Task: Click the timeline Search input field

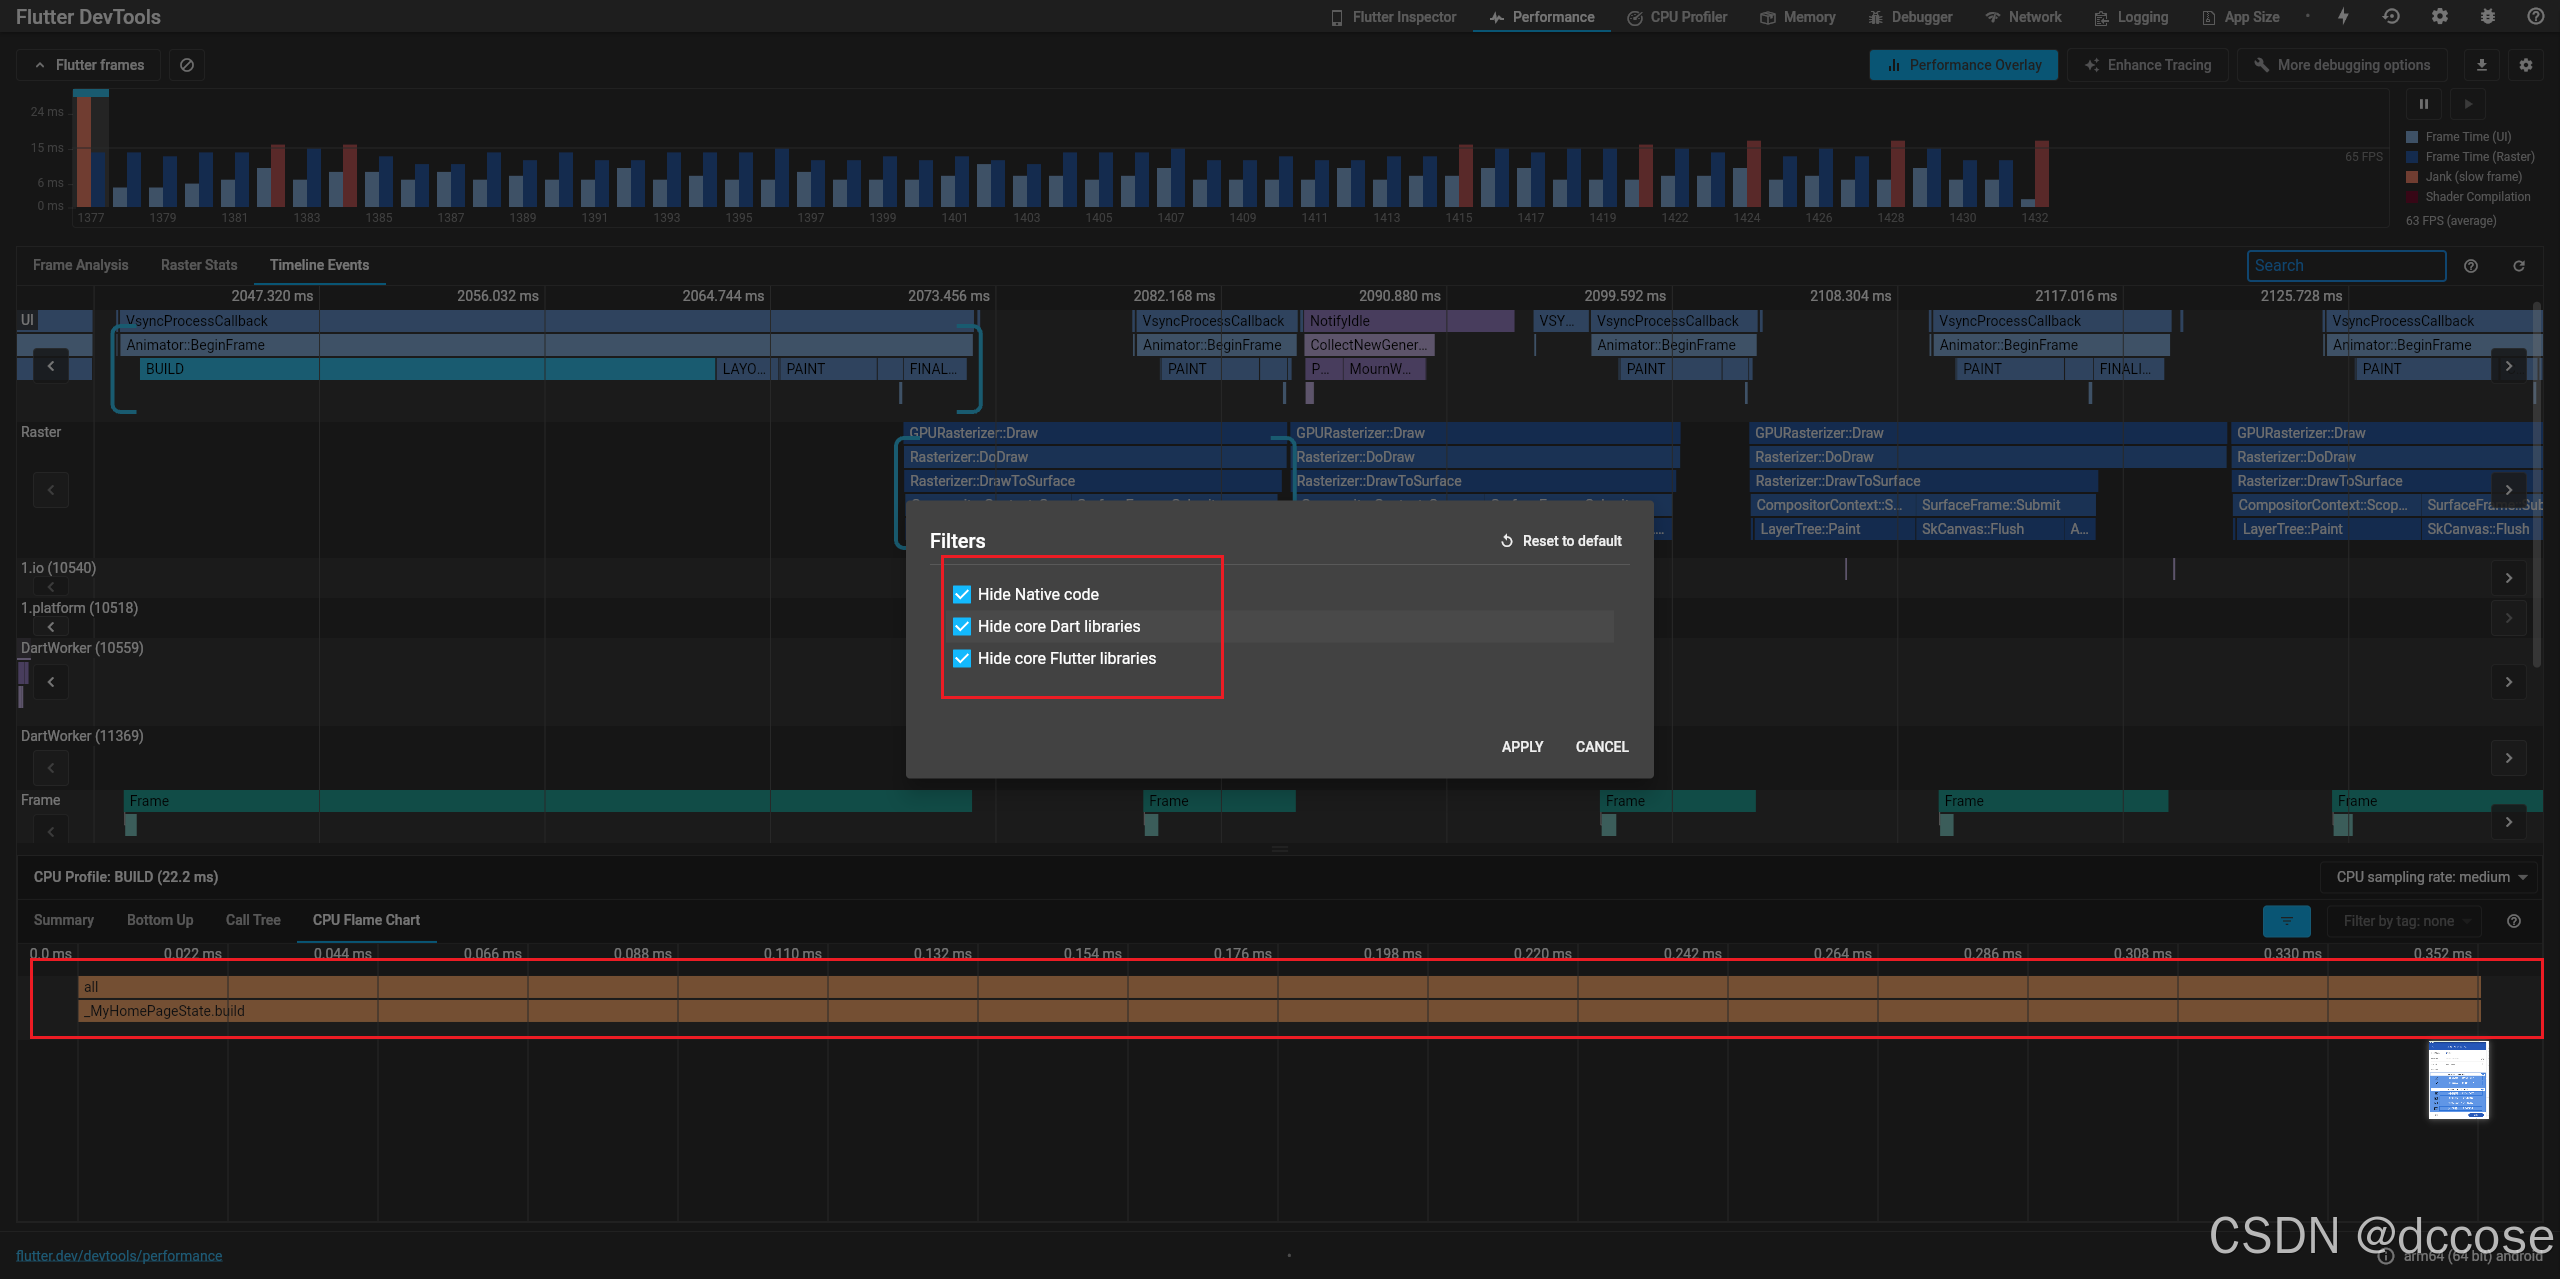Action: click(x=2345, y=266)
